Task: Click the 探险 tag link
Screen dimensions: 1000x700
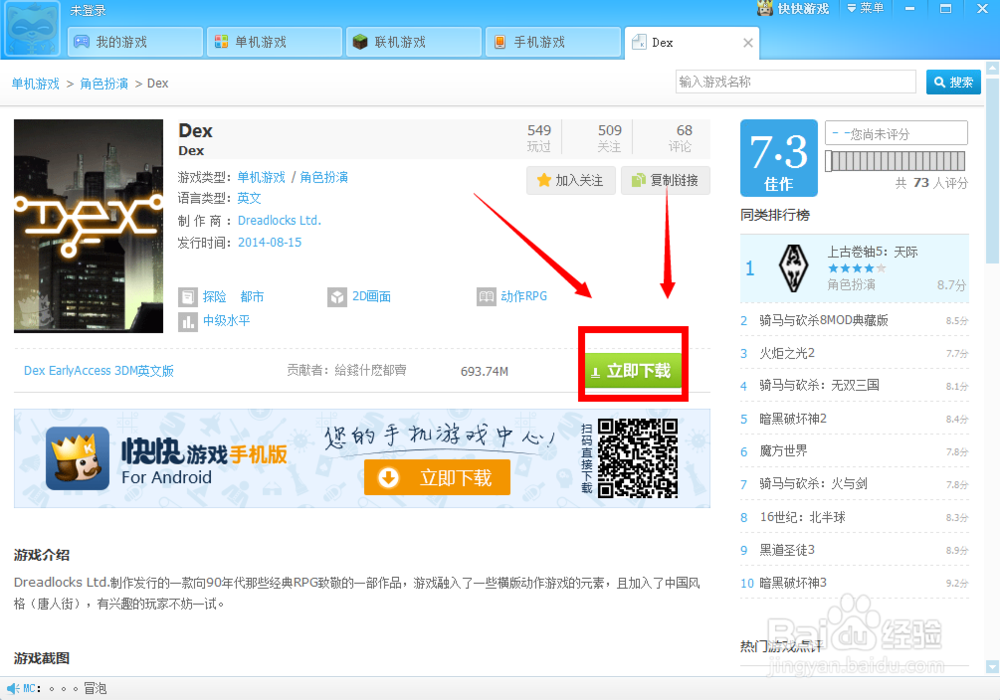Action: pos(214,296)
